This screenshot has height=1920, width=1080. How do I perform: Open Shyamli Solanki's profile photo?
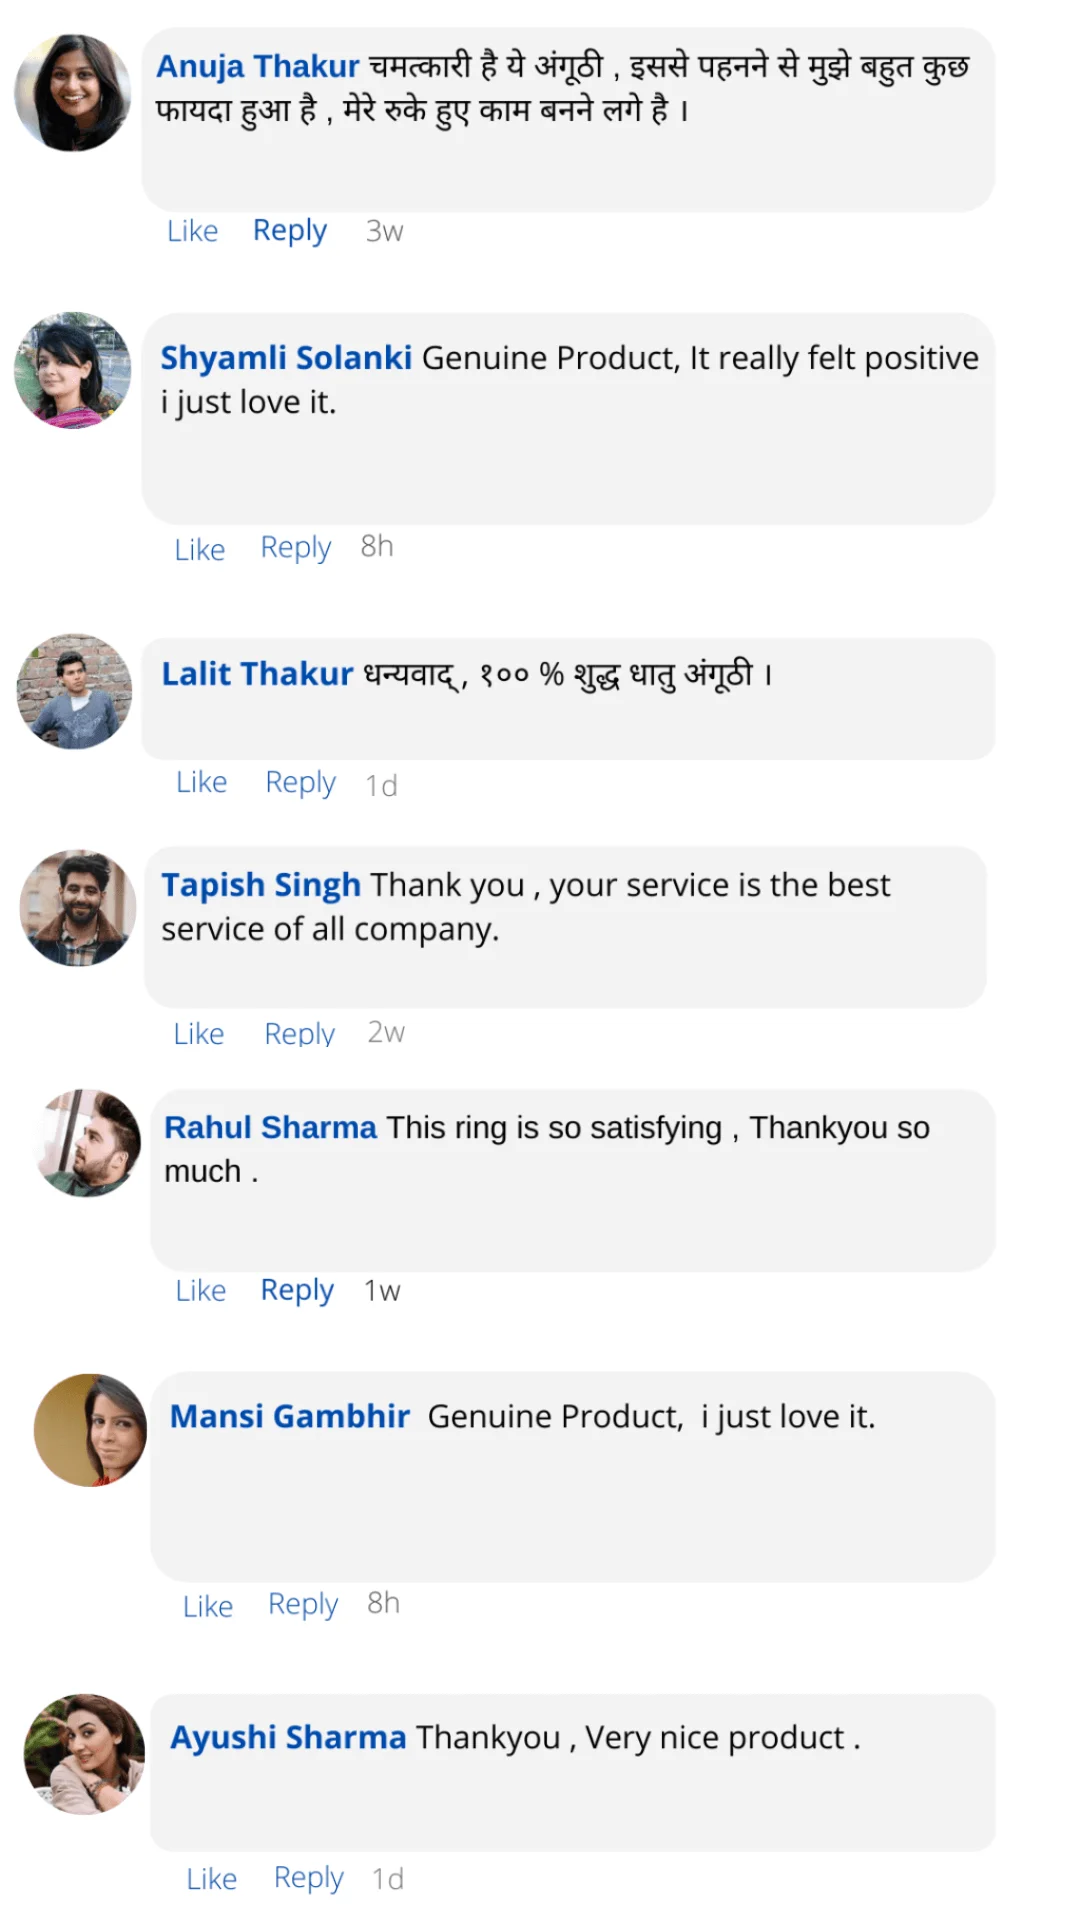(x=72, y=370)
